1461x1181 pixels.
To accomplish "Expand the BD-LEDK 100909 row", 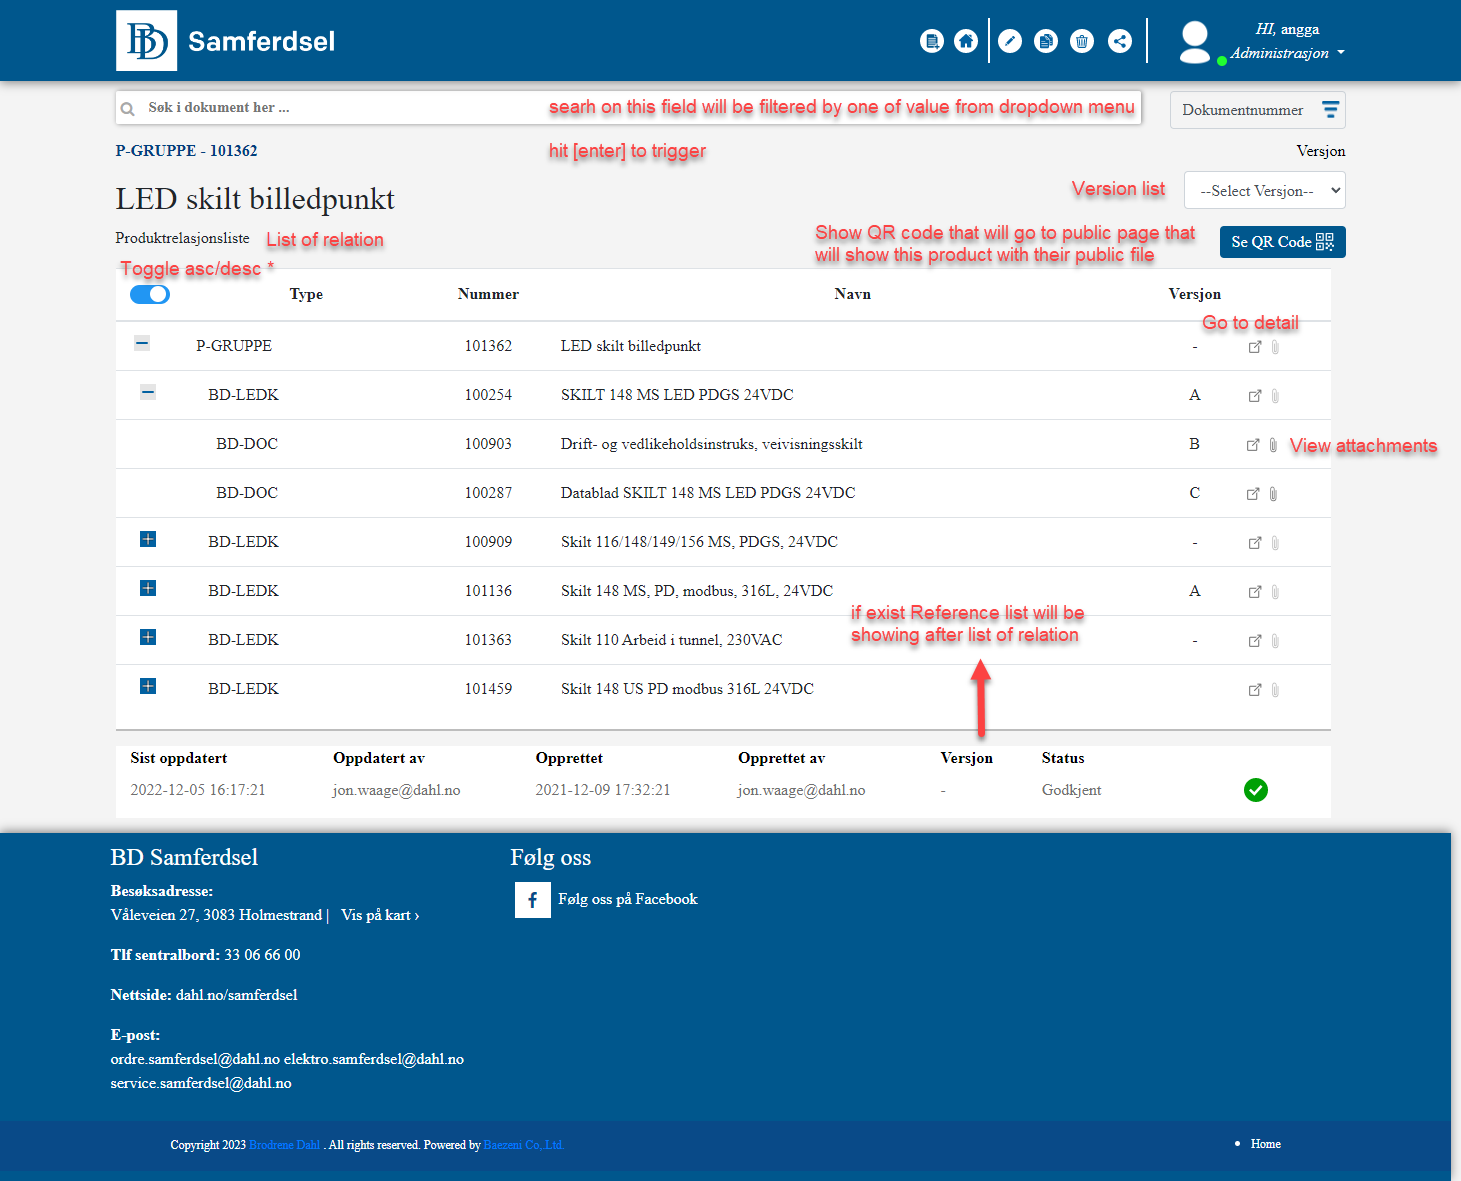I will 148,540.
